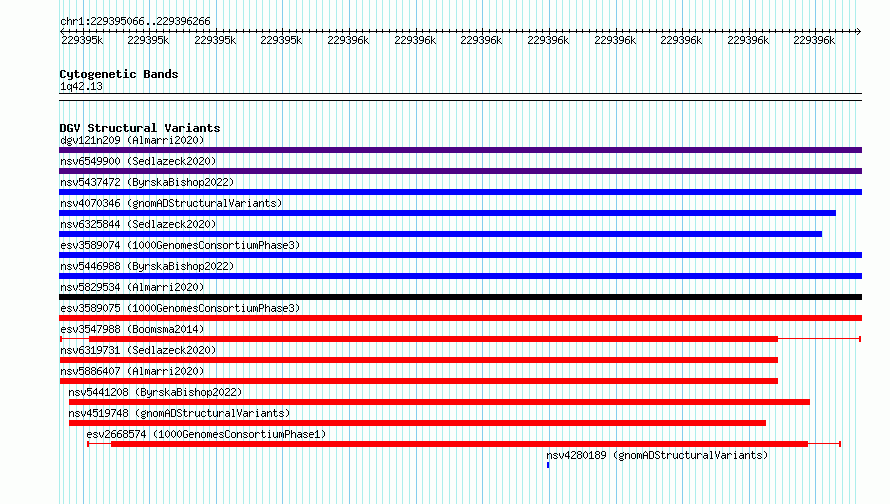Image resolution: width=890 pixels, height=504 pixels.
Task: Click the red bar for nsv6319731
Action: point(418,360)
